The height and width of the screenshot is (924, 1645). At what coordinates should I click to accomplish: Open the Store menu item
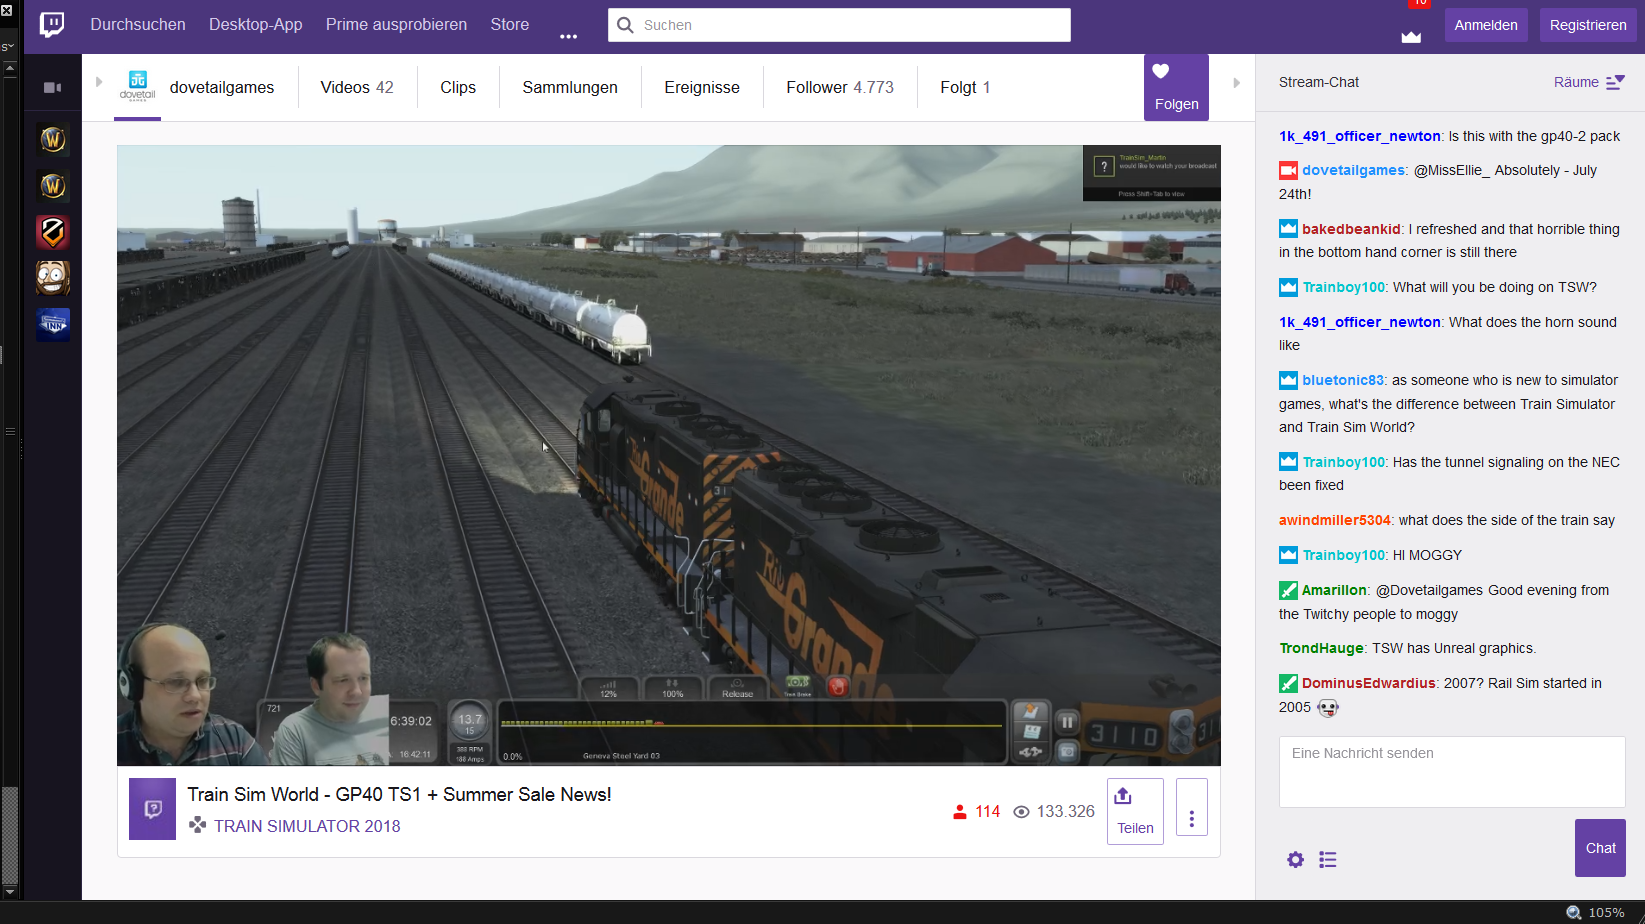tap(510, 24)
